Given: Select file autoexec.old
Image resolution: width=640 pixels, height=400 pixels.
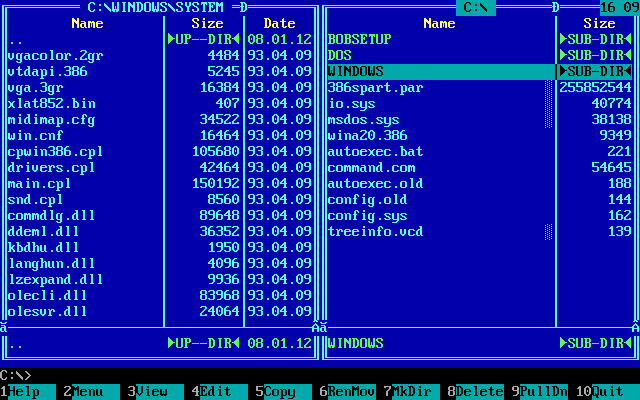Looking at the screenshot, I should (480, 183).
